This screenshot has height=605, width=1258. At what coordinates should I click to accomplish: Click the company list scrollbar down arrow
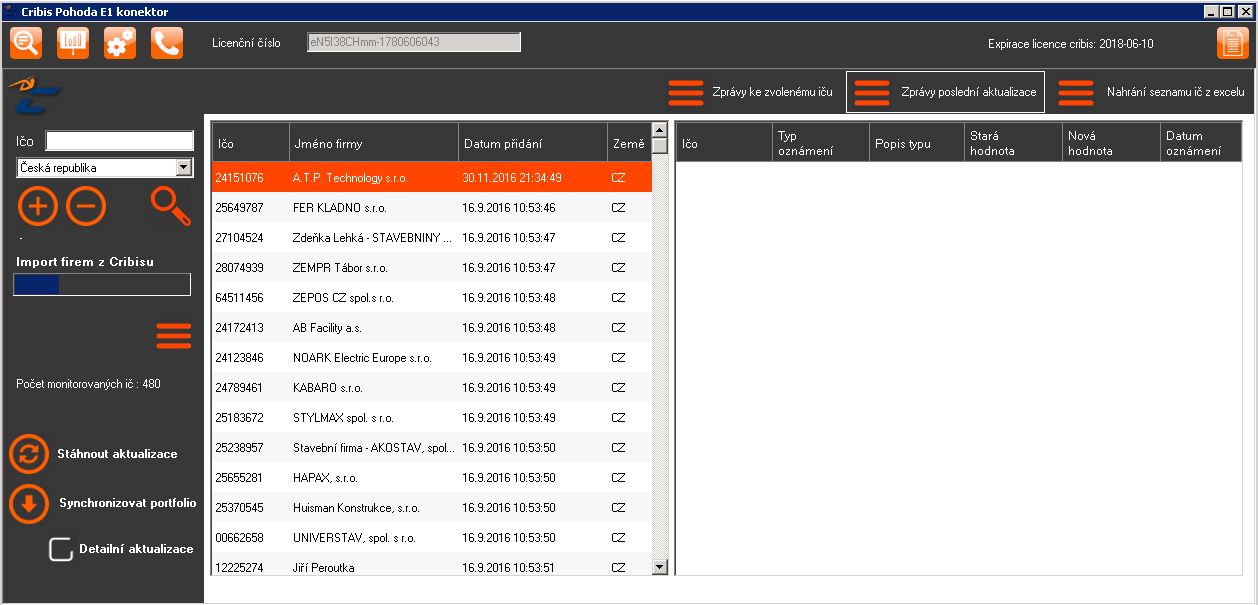coord(659,567)
